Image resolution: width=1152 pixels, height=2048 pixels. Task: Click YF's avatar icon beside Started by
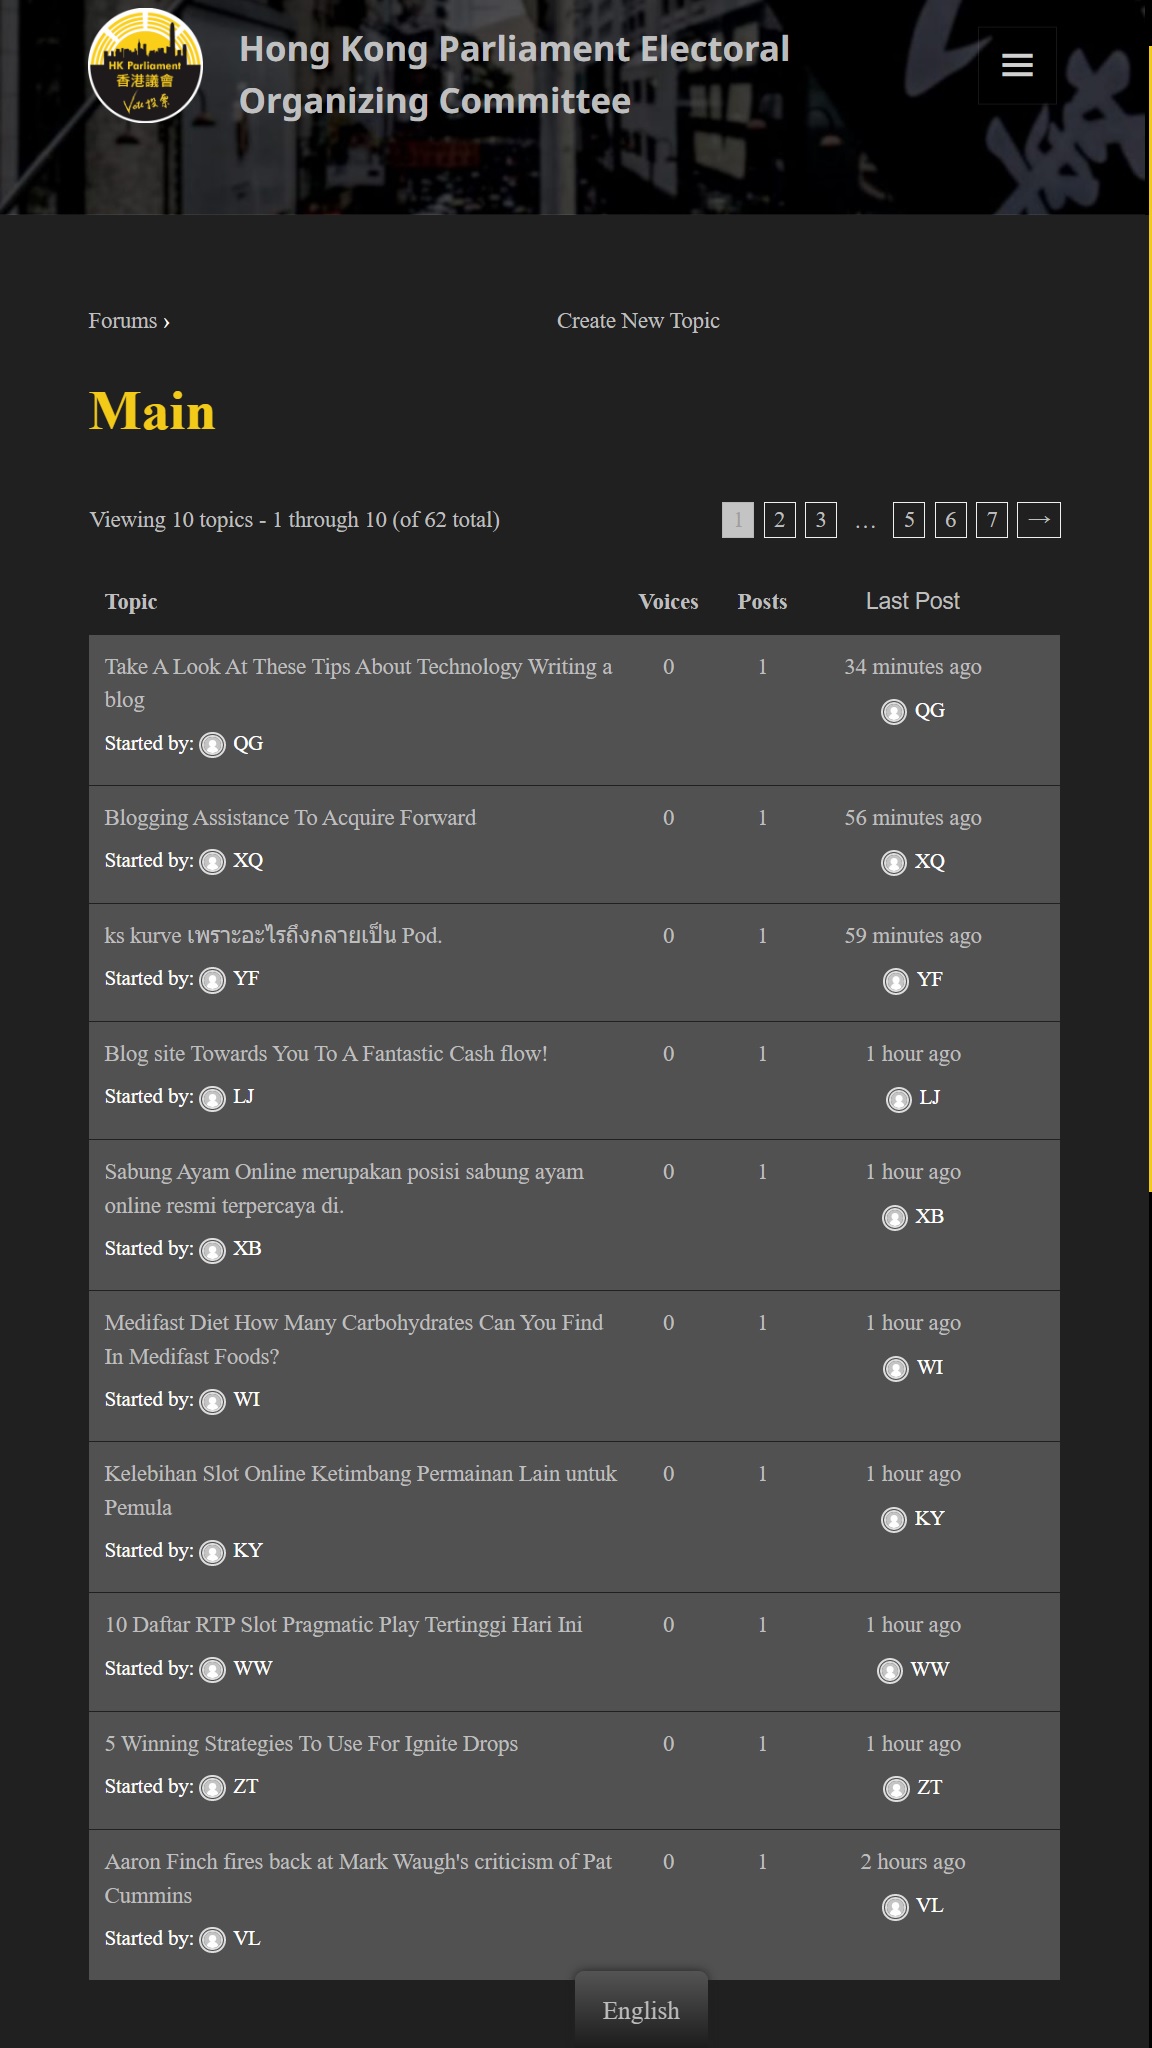pos(213,980)
